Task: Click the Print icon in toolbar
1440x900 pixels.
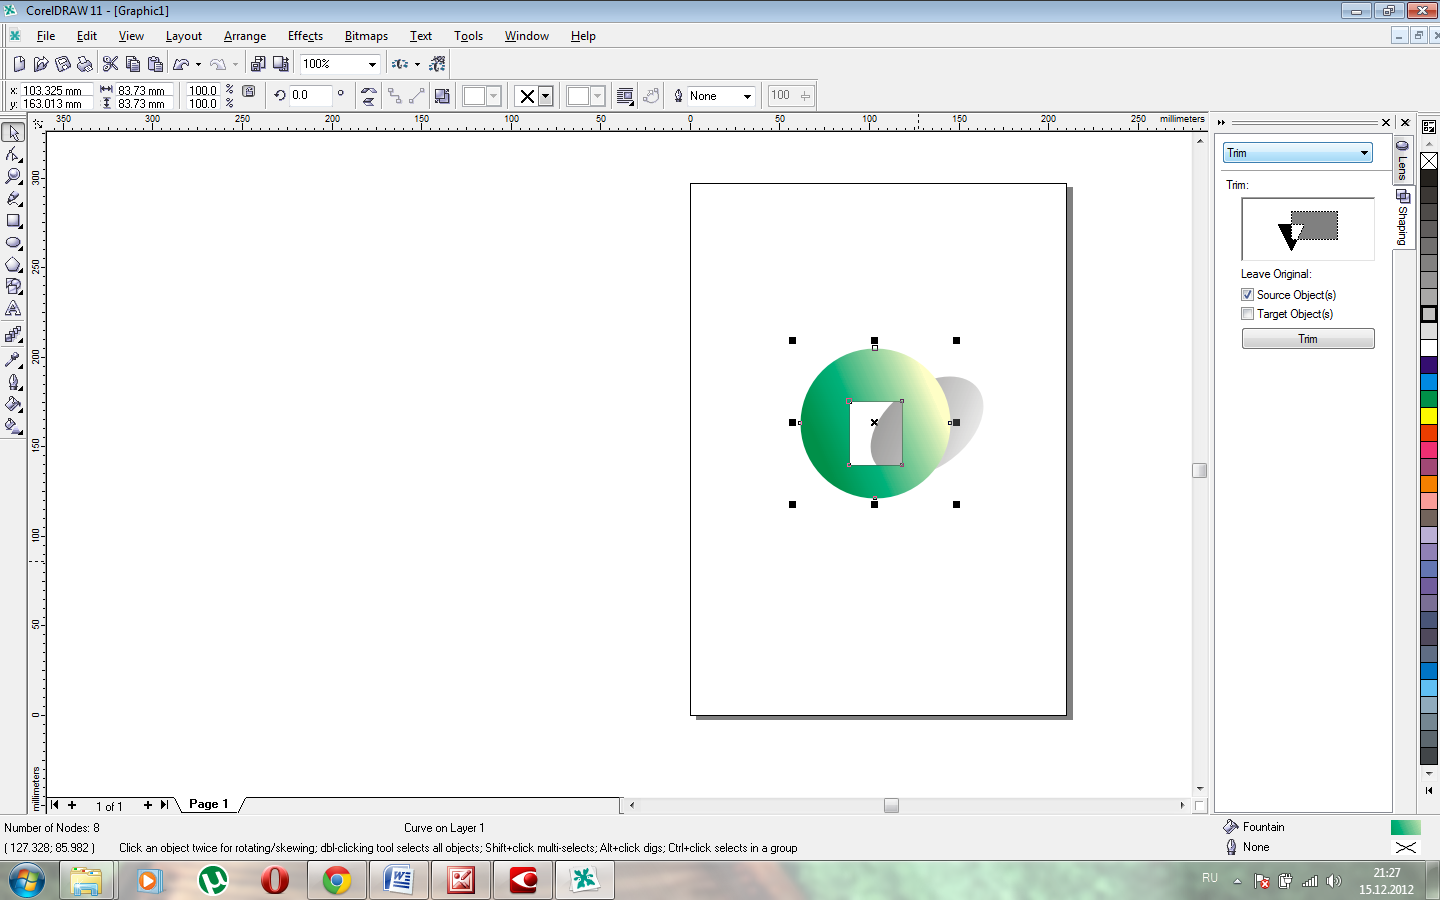Action: 85,64
